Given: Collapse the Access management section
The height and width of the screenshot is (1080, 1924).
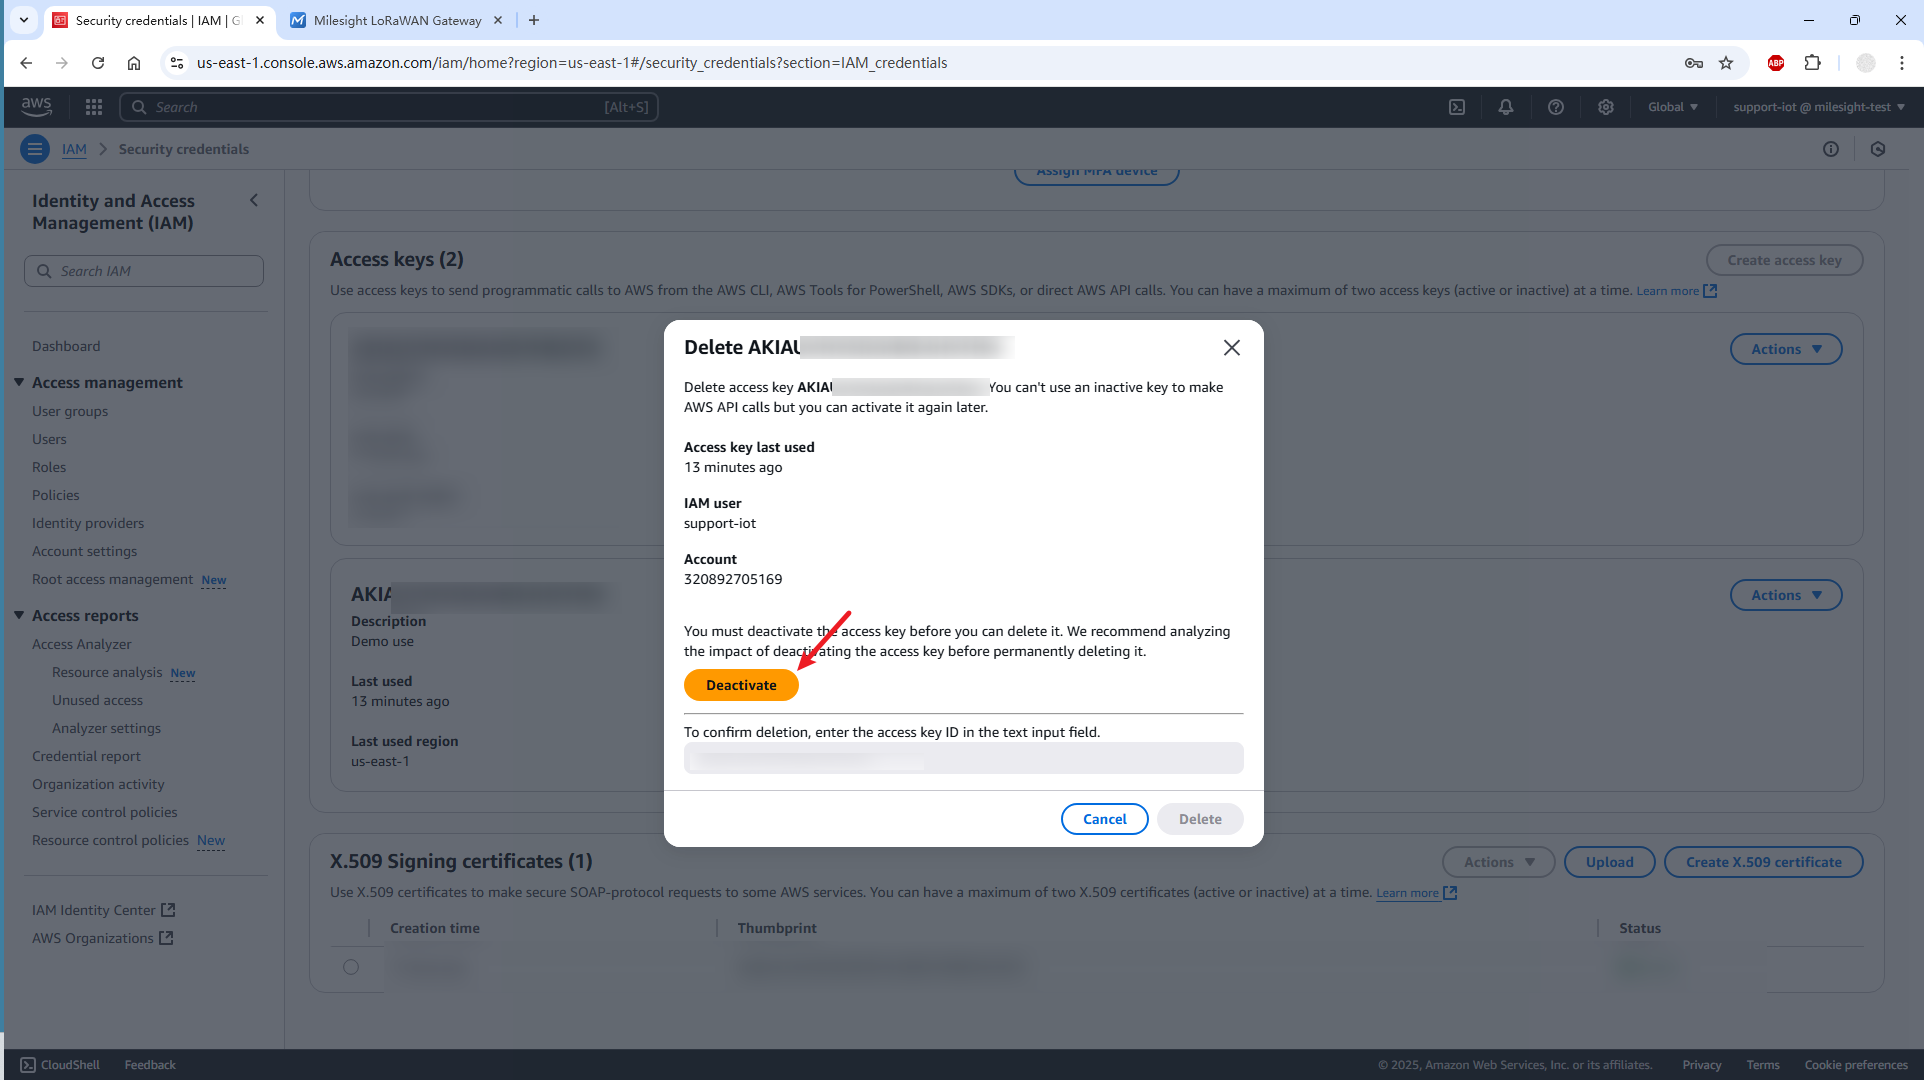Looking at the screenshot, I should pos(19,382).
